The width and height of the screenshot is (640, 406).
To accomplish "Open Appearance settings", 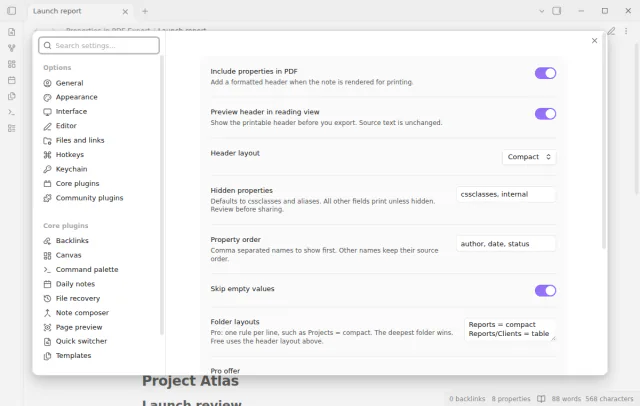I will 70,97.
